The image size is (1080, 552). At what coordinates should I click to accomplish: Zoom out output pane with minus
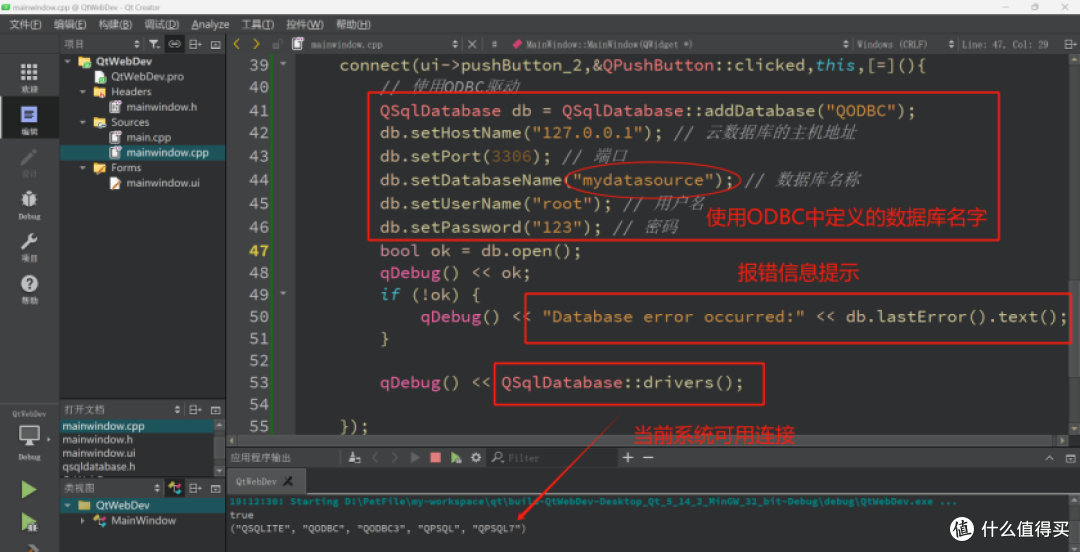[x=647, y=458]
